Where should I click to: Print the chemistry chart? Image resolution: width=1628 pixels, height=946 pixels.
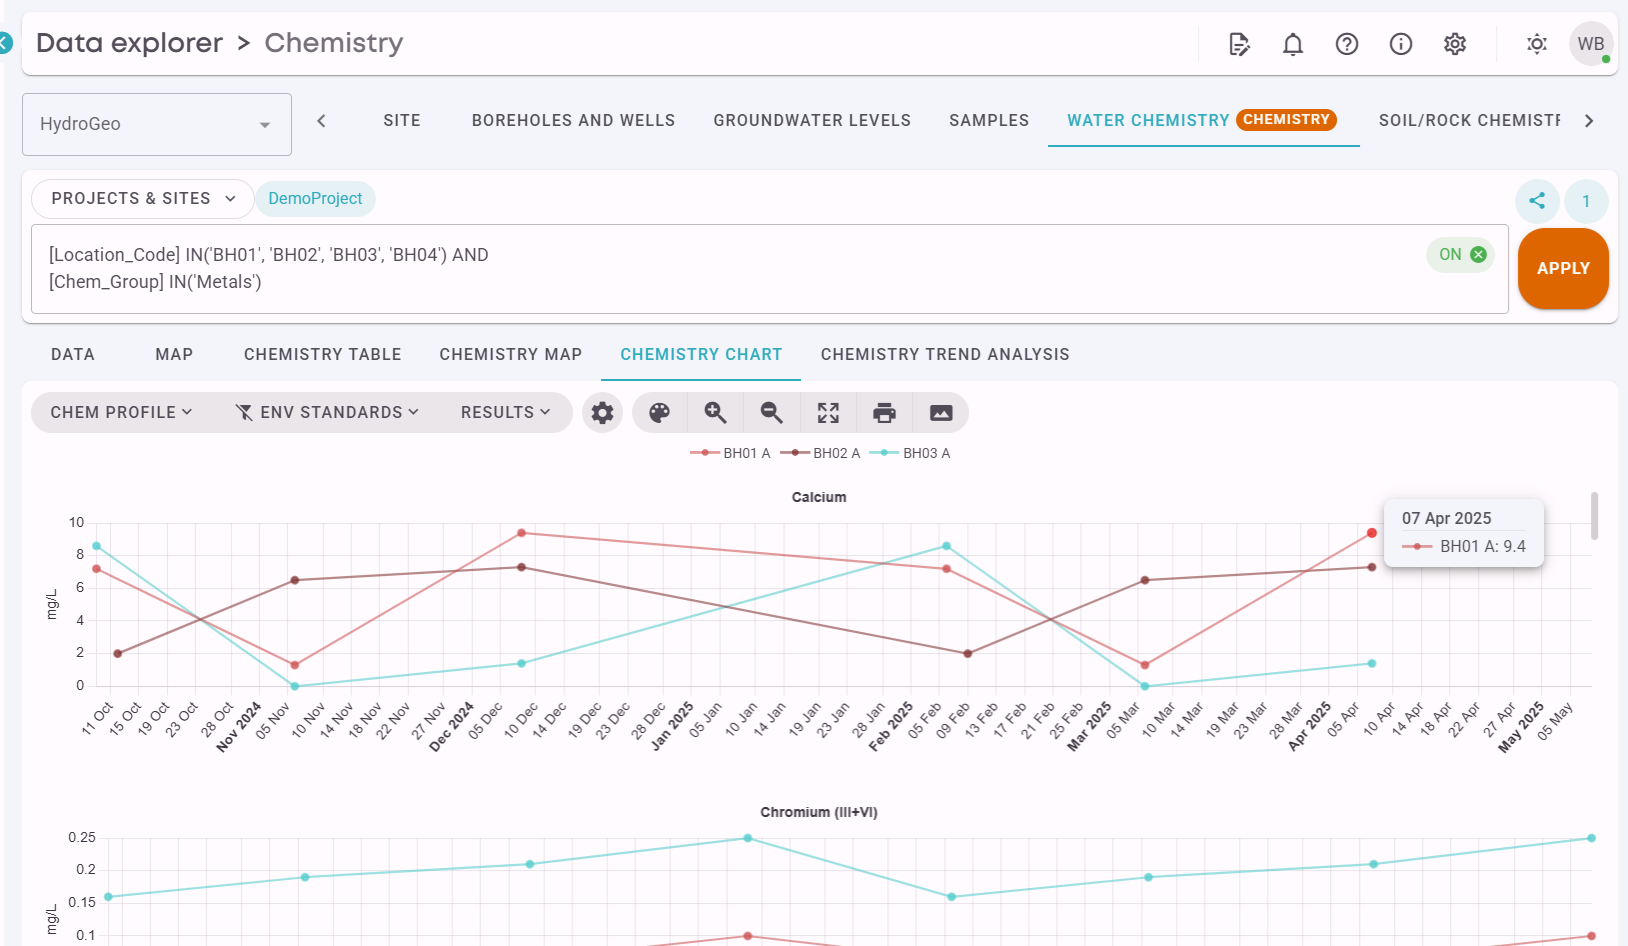[884, 413]
